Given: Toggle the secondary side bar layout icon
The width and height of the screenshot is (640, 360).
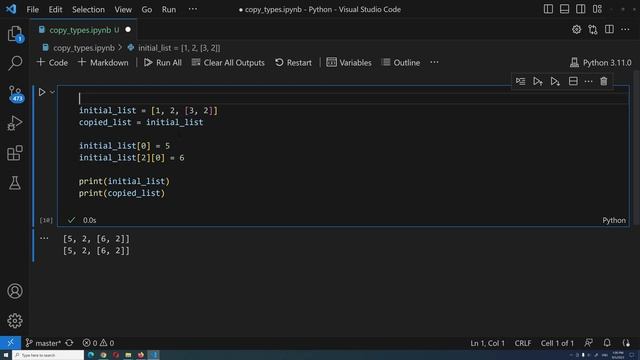Looking at the screenshot, I should (580, 9).
